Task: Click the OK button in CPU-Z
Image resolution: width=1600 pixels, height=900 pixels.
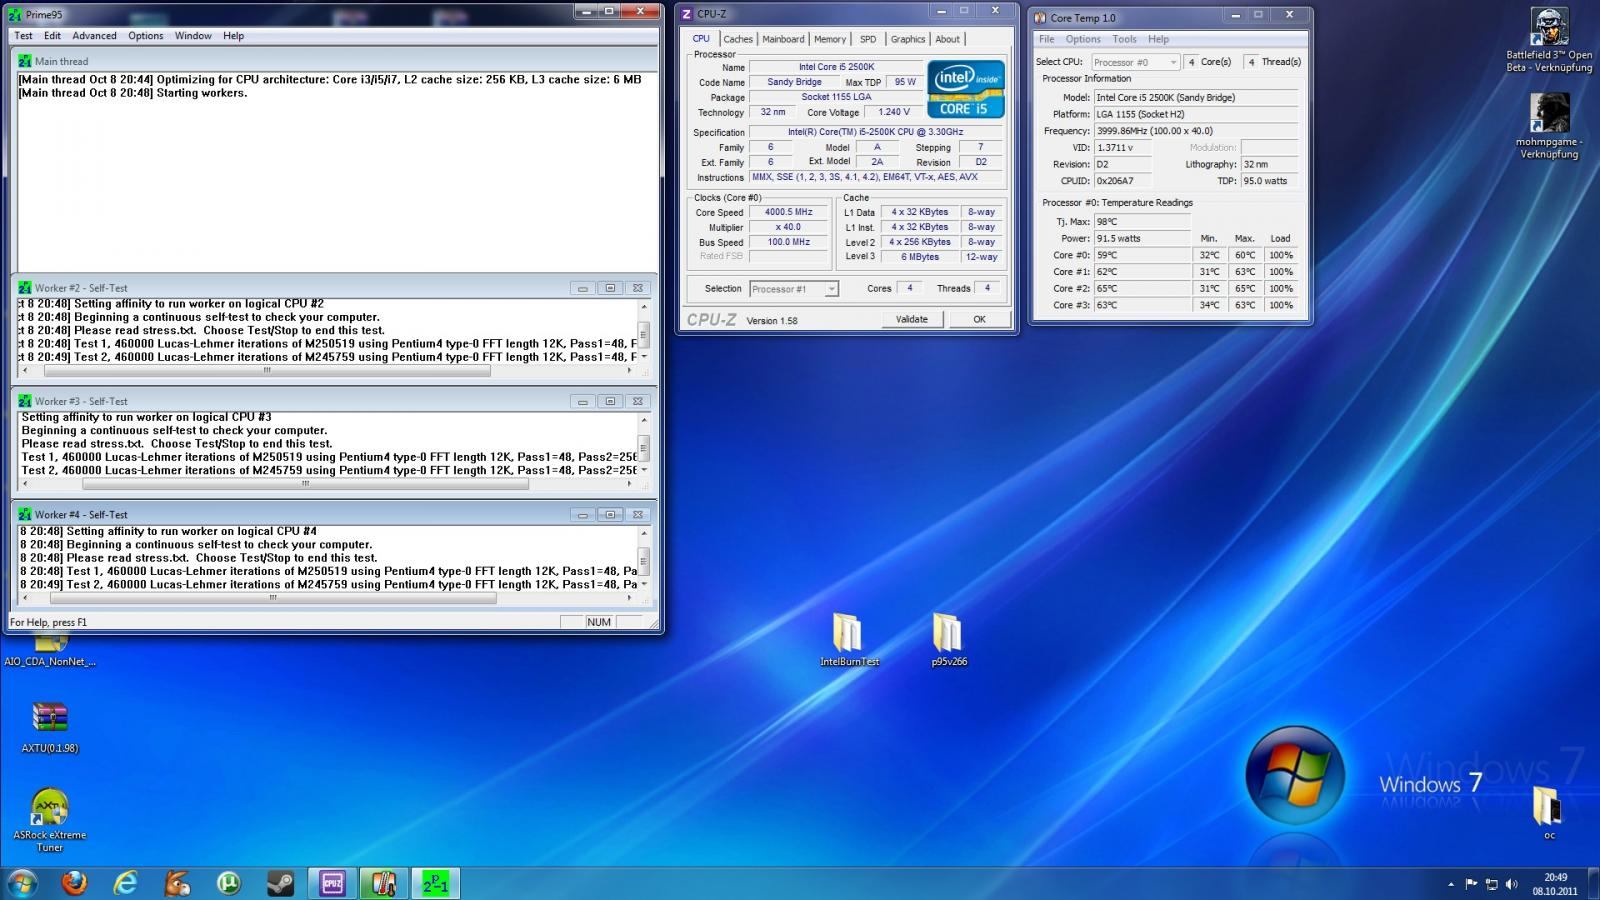Action: [979, 319]
